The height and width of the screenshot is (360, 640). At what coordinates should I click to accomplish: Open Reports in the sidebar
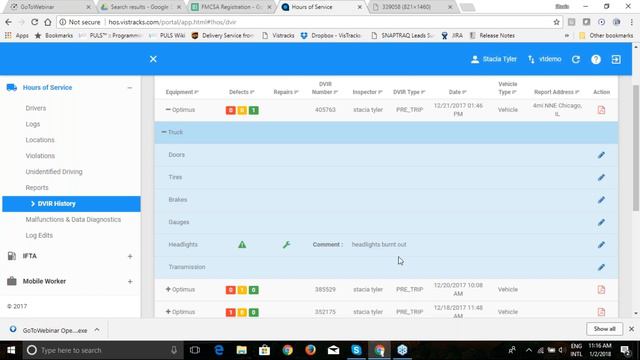click(x=37, y=188)
